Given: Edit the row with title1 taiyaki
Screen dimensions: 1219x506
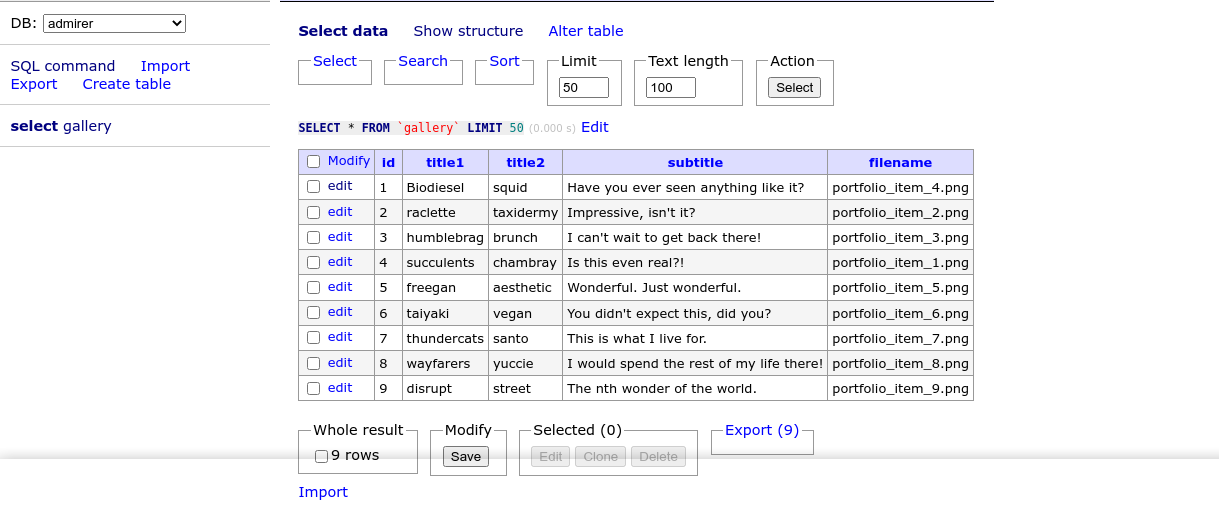Looking at the screenshot, I should click(340, 312).
